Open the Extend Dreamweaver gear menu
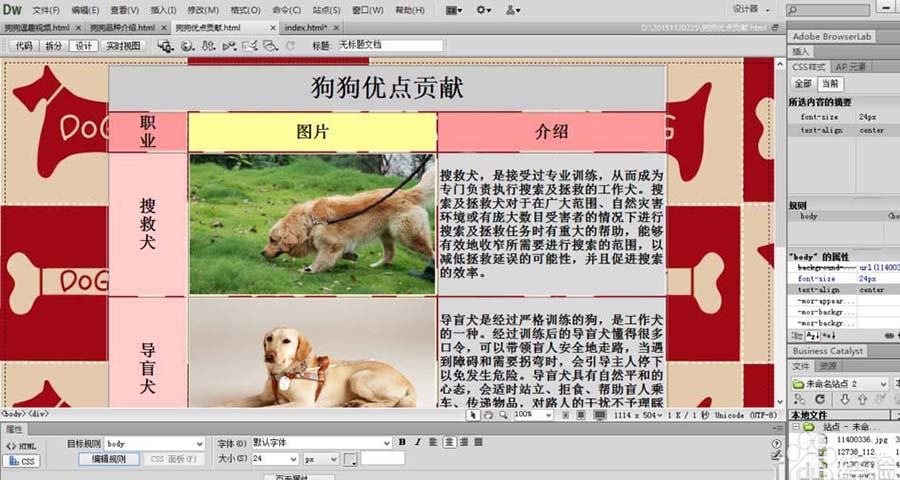The width and height of the screenshot is (900, 480). coord(484,10)
